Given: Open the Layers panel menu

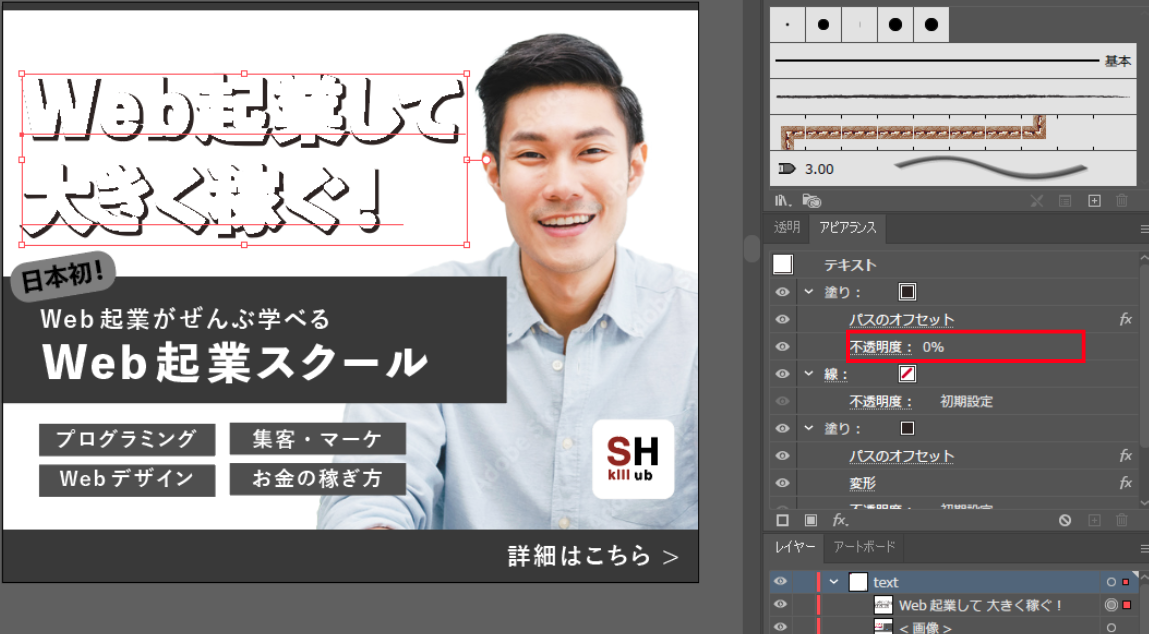Looking at the screenshot, I should [1144, 548].
